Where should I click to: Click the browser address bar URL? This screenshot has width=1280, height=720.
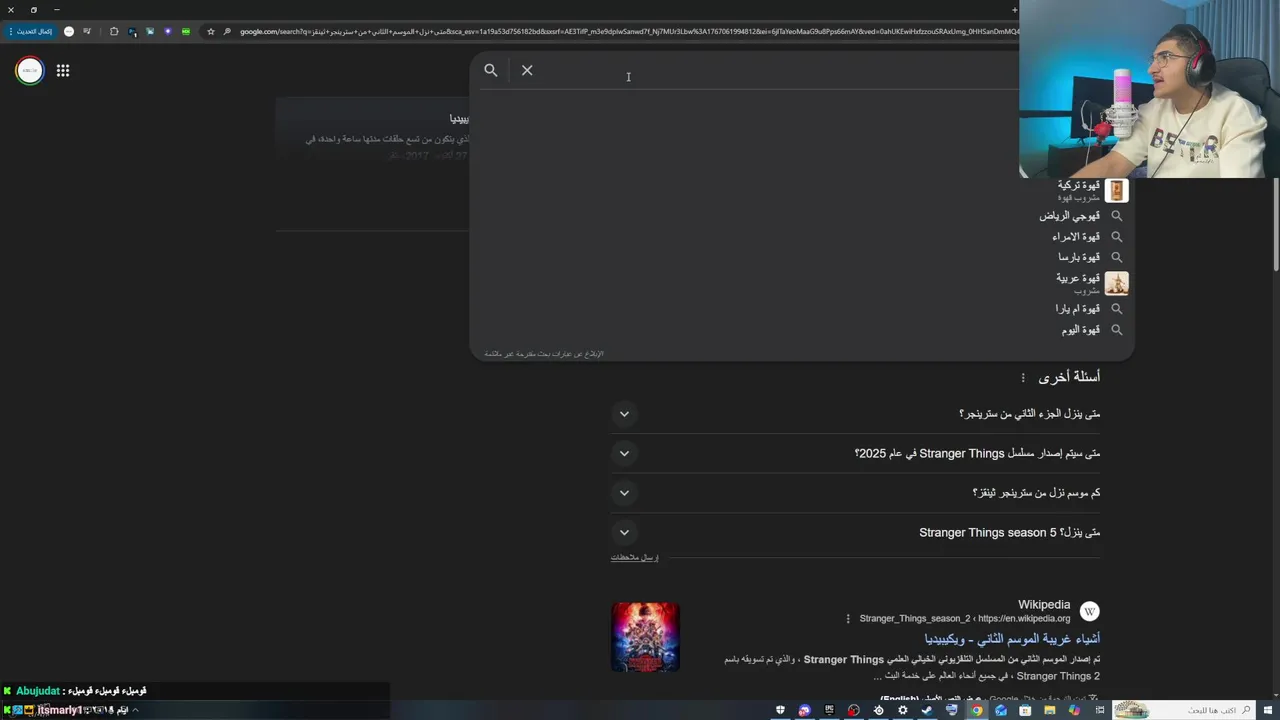[628, 32]
